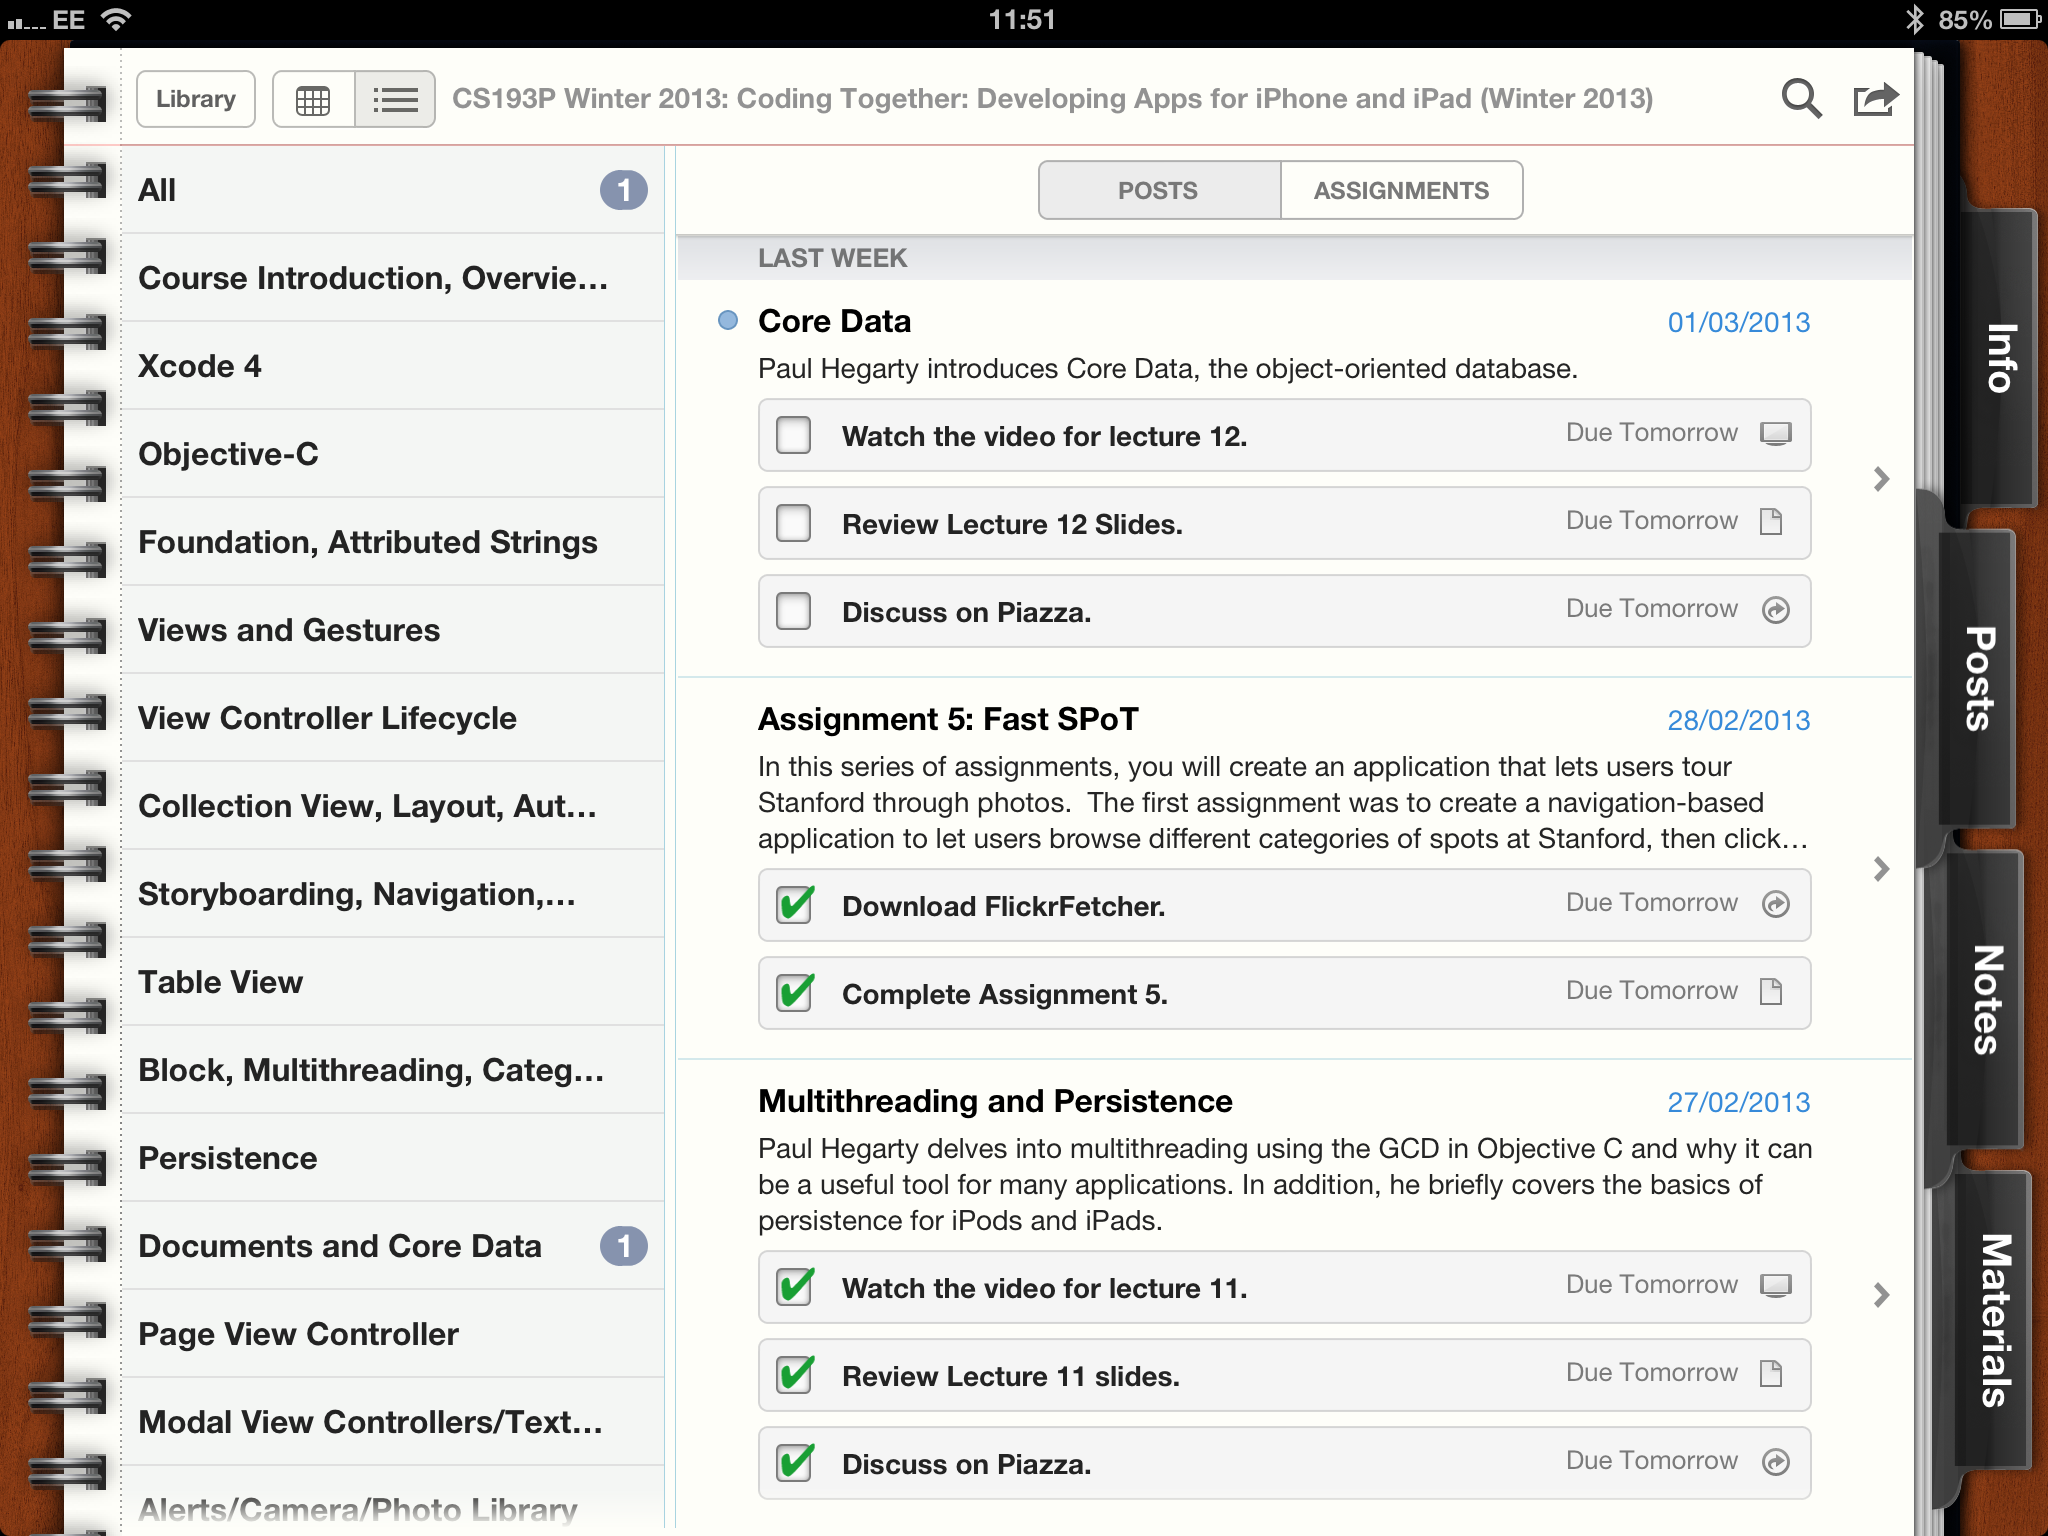Tap the share arrow icon
The width and height of the screenshot is (2048, 1536).
tap(1874, 99)
